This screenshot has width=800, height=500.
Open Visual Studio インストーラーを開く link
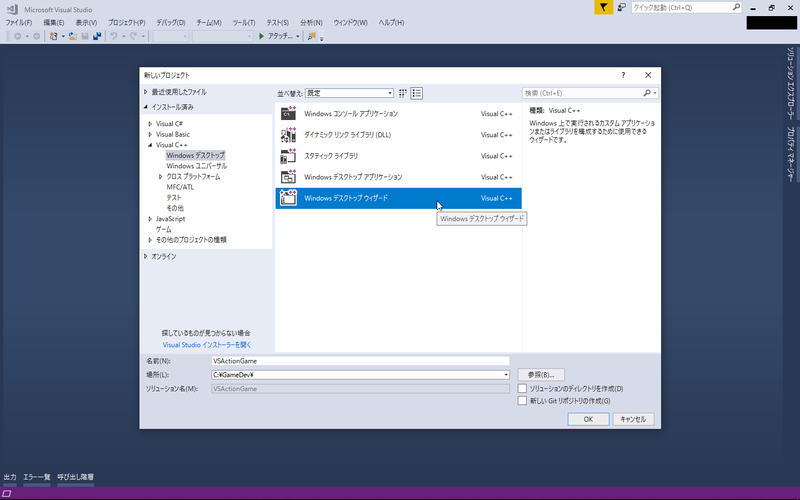207,345
